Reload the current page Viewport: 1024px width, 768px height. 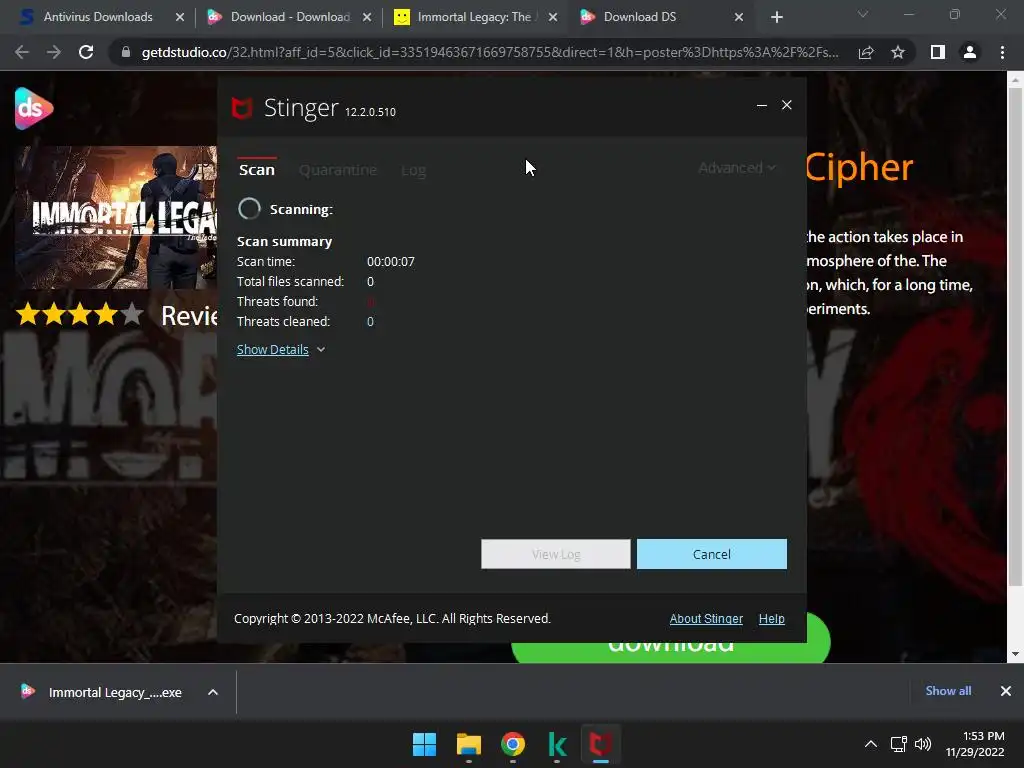coord(86,52)
